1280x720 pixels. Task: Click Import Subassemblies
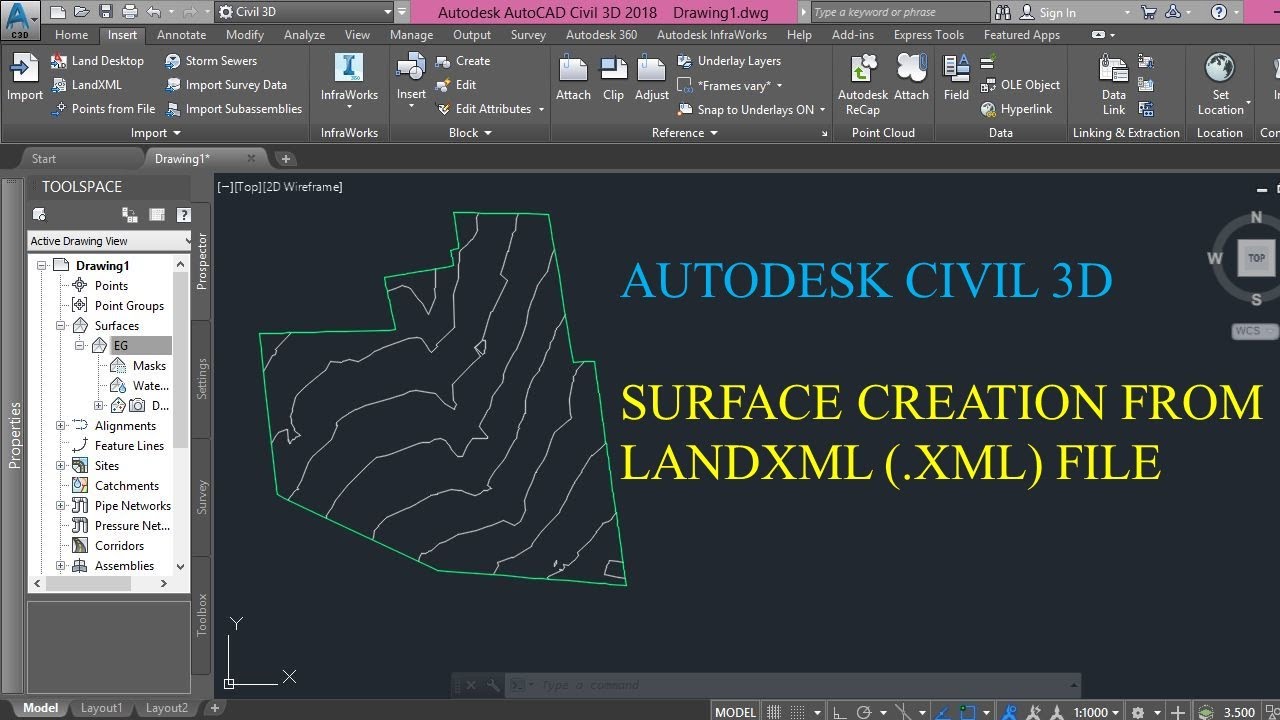233,109
